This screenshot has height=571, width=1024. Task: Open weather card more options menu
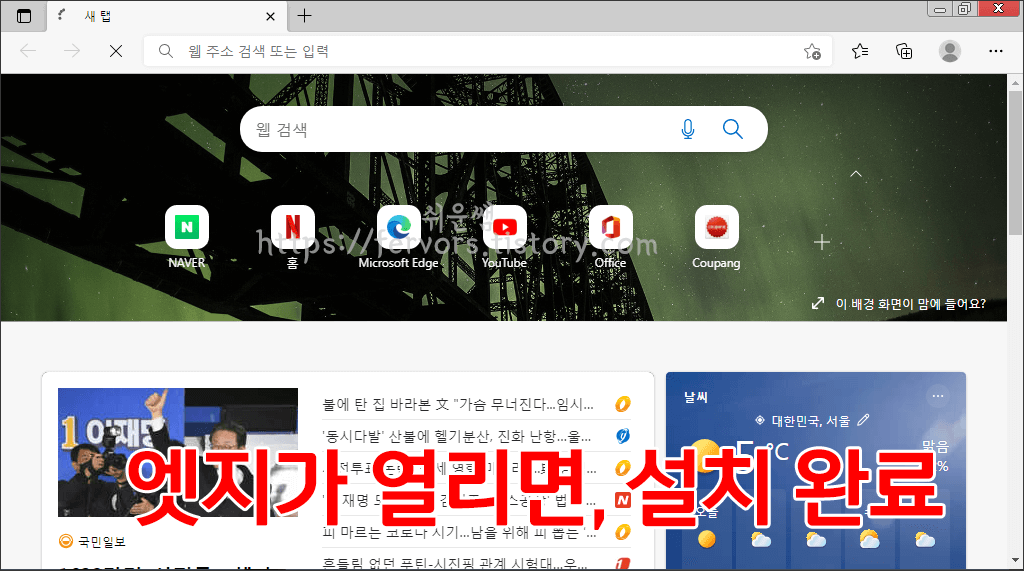[x=938, y=396]
